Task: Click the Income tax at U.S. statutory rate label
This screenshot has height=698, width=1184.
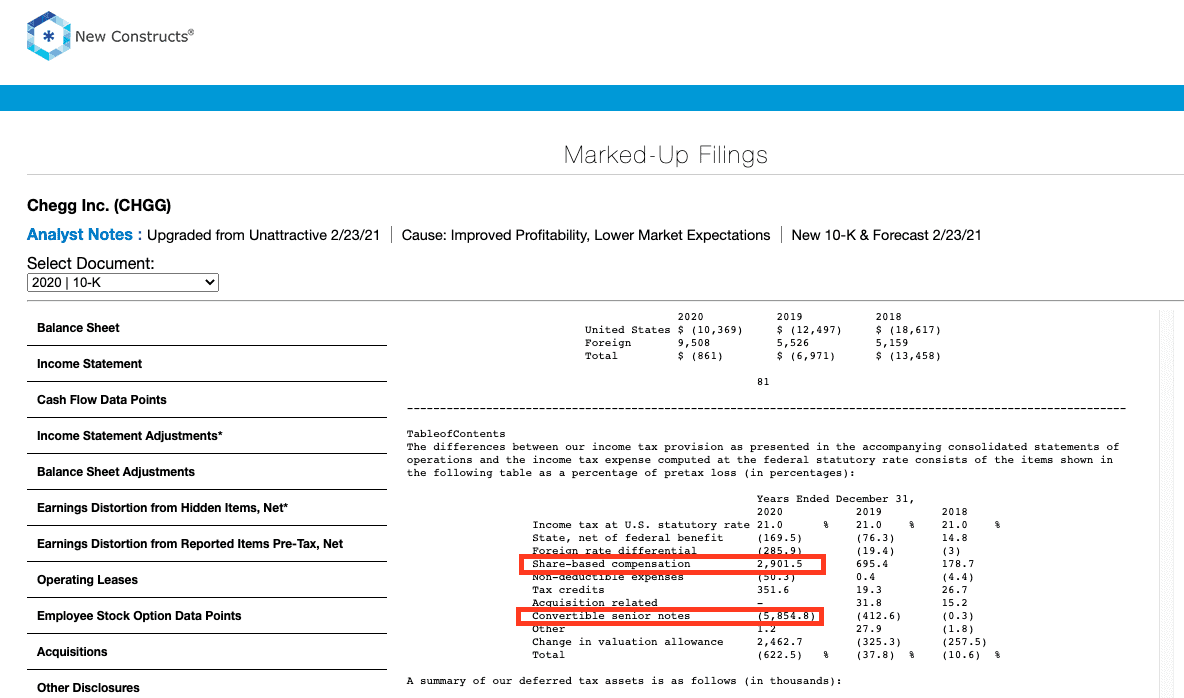Action: 640,525
